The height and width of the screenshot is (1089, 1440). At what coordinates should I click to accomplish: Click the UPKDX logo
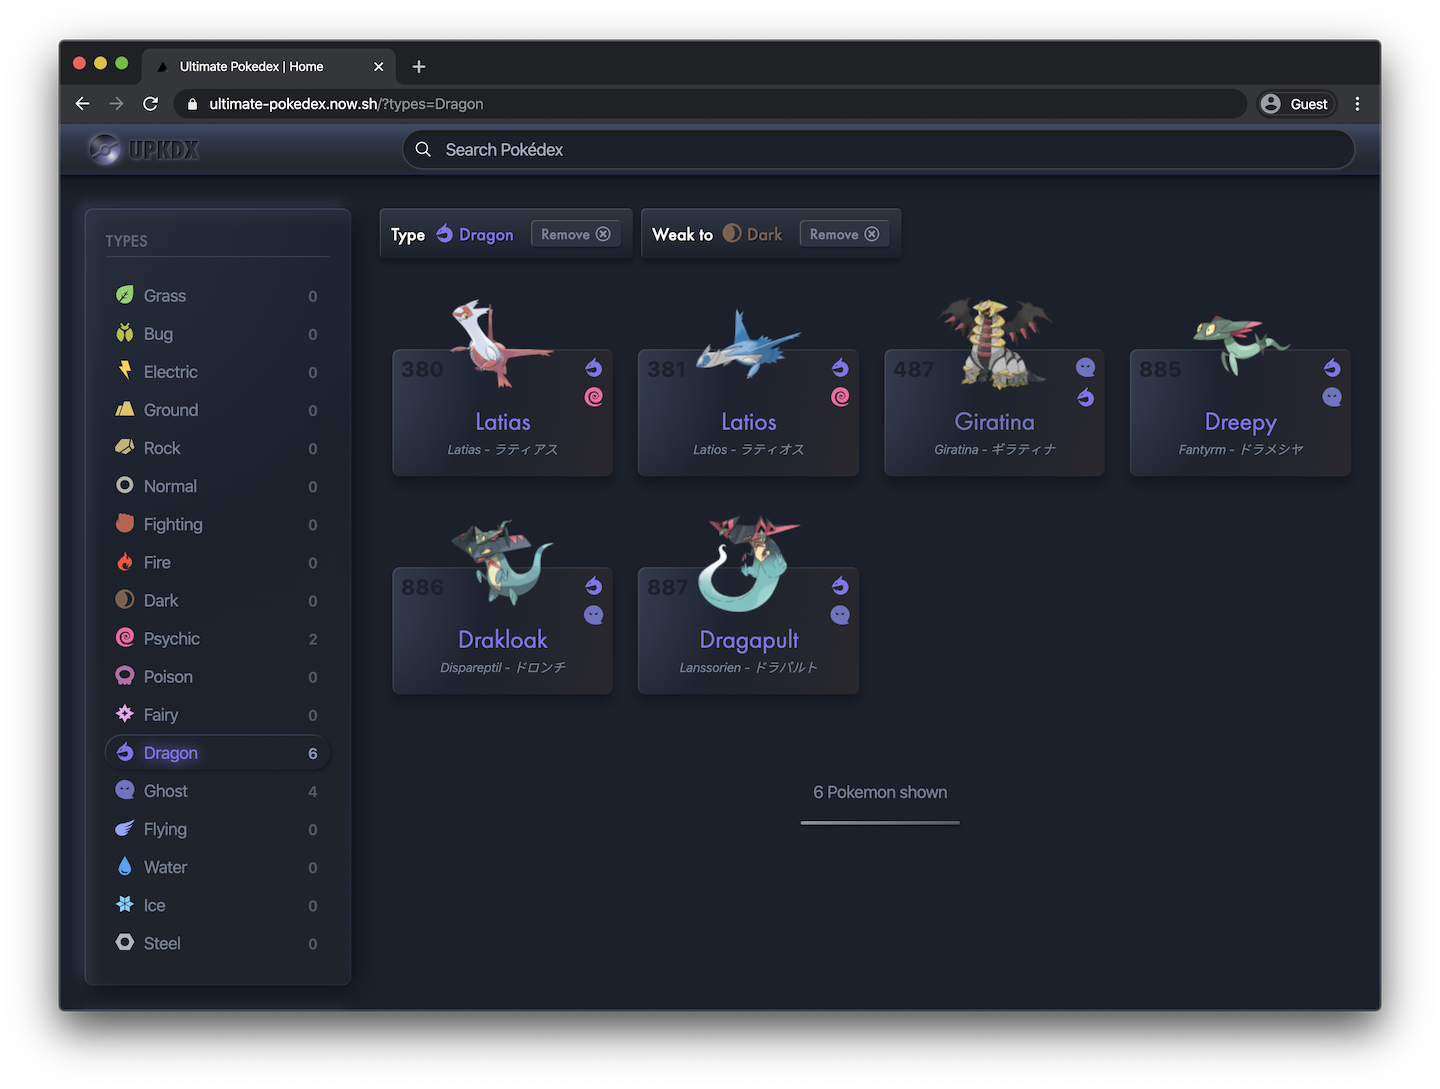coord(144,149)
